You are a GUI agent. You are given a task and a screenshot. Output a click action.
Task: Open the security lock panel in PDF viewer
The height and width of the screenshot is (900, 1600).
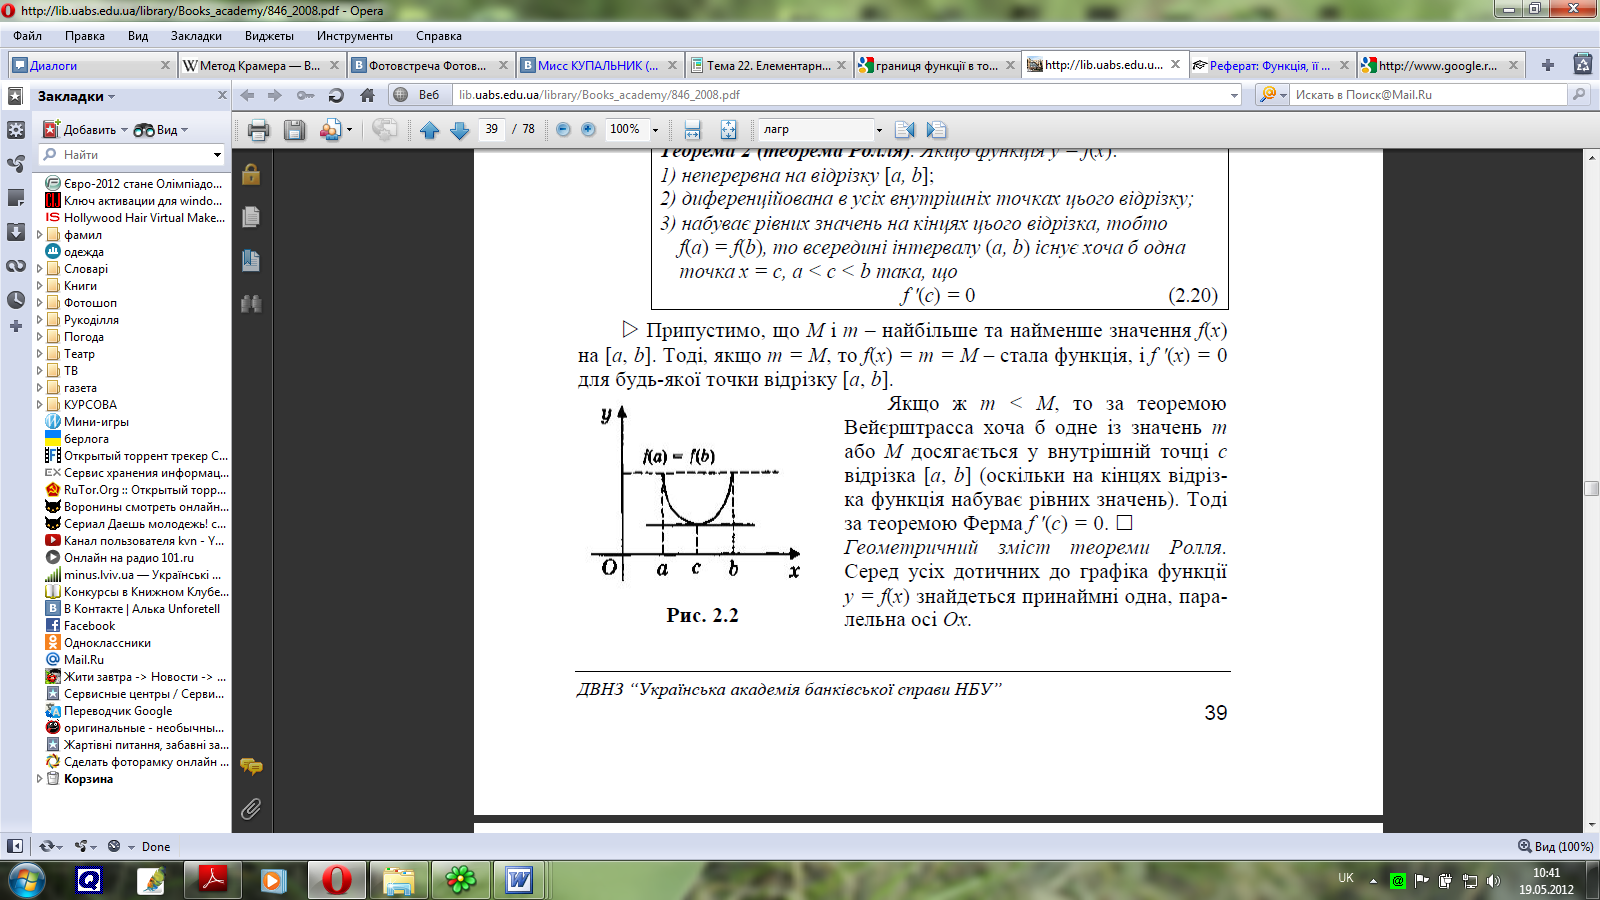(x=251, y=175)
